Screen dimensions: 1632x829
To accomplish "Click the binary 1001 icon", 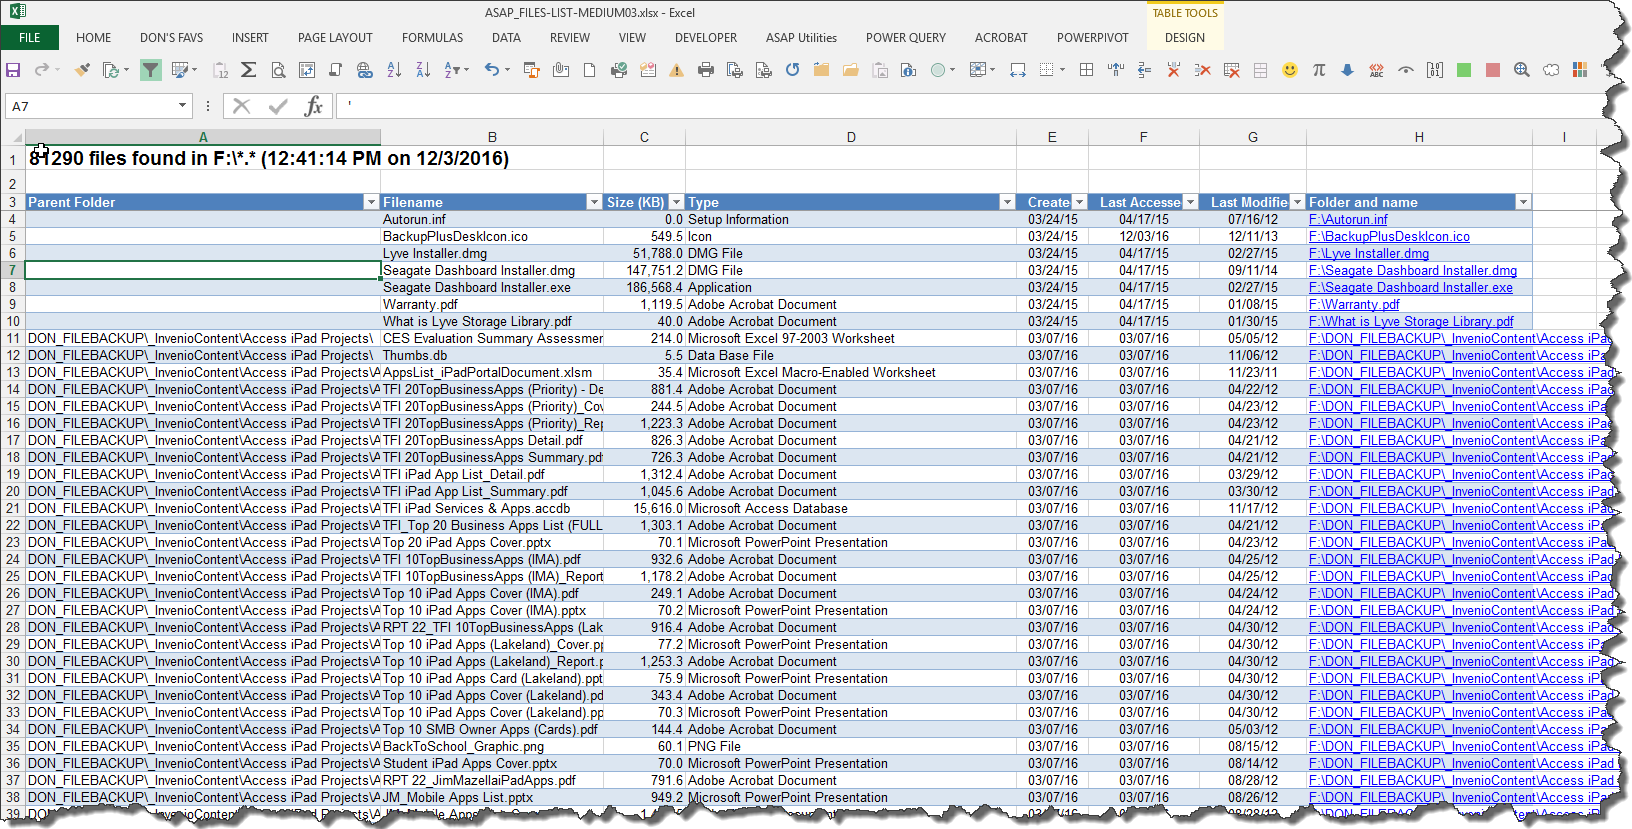I will (1435, 70).
